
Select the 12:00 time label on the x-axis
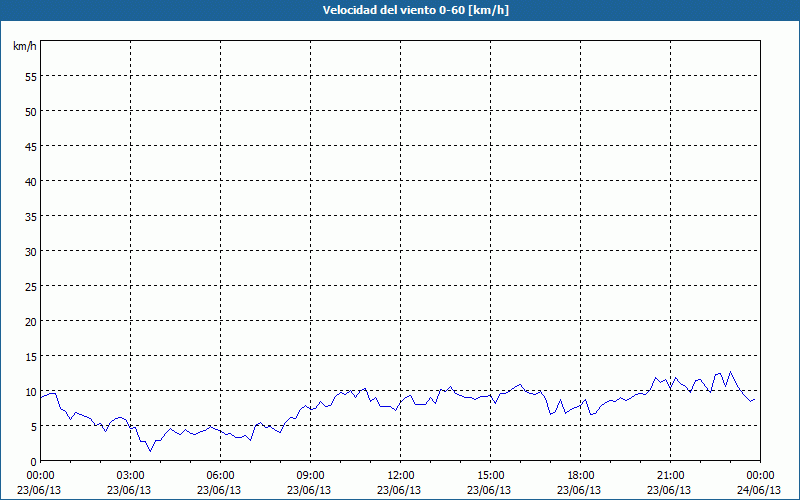pos(400,475)
